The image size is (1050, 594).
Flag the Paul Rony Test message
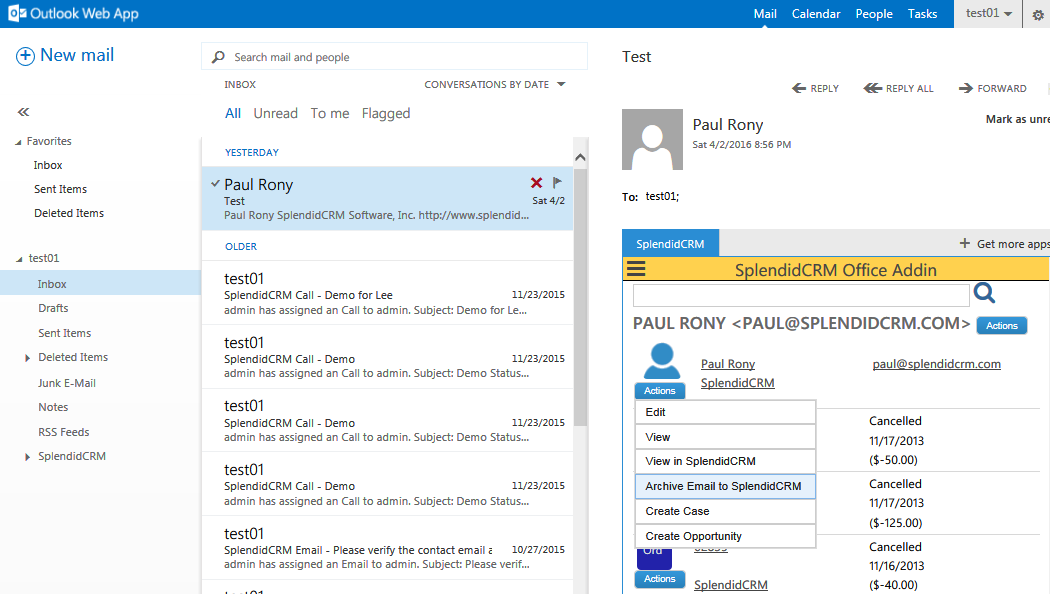coord(557,182)
